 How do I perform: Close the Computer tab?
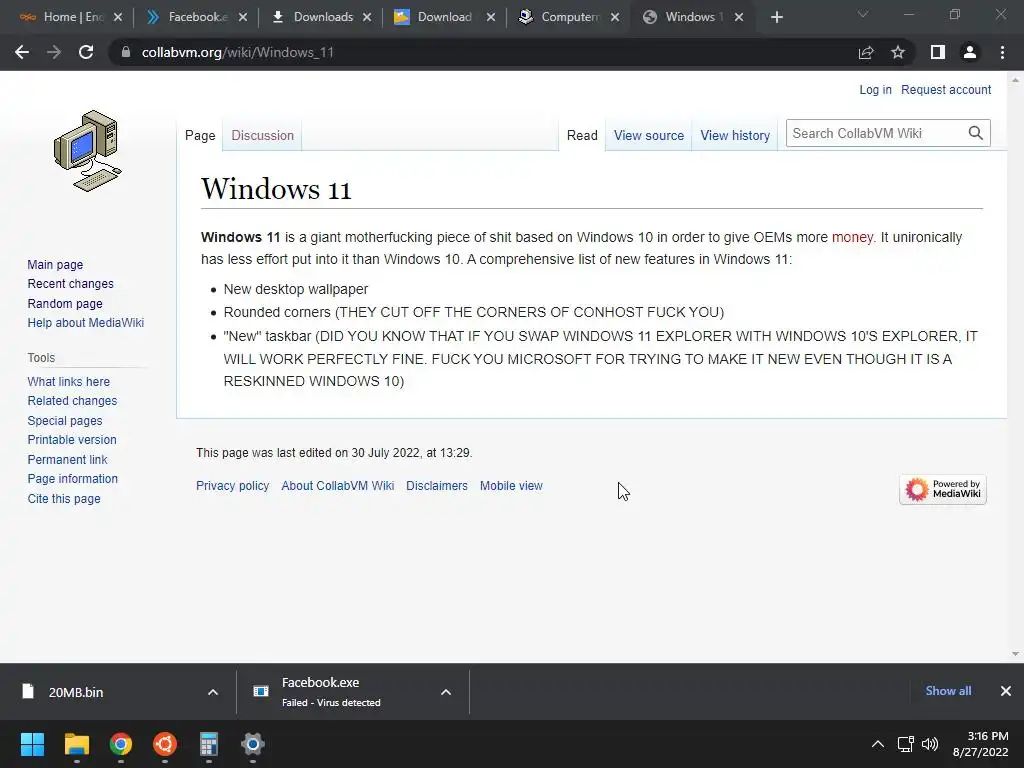click(615, 18)
